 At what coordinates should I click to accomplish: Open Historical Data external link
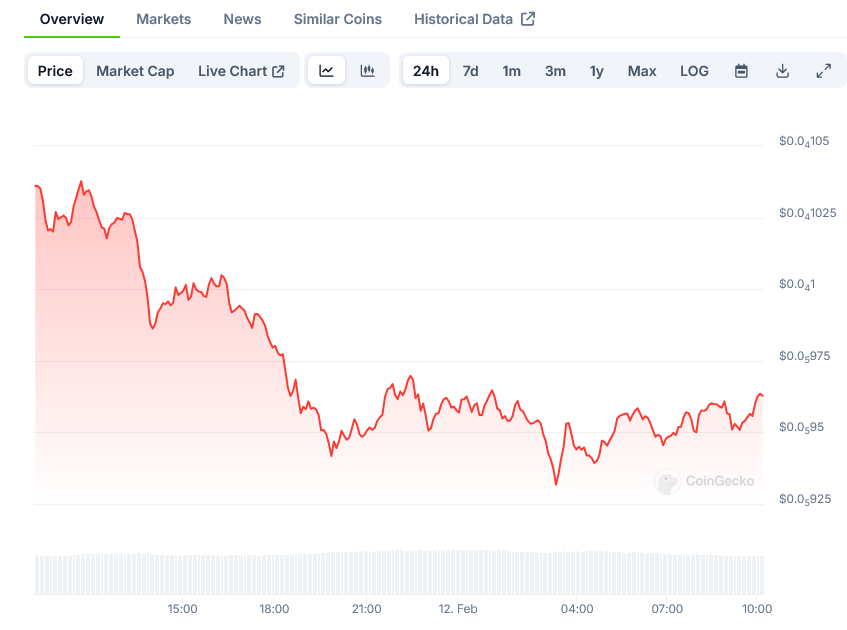pyautogui.click(x=474, y=19)
